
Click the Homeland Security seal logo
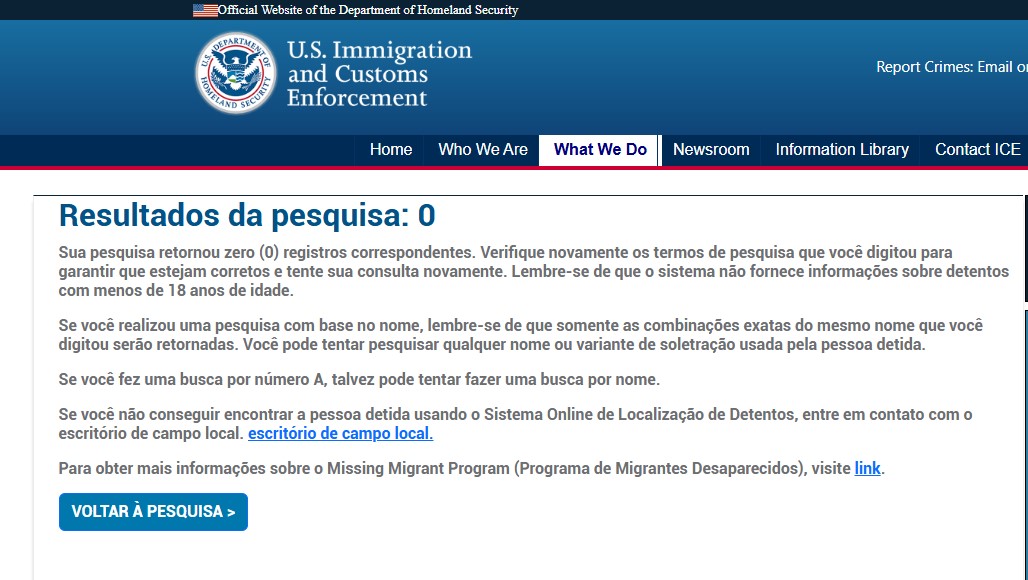(x=235, y=73)
